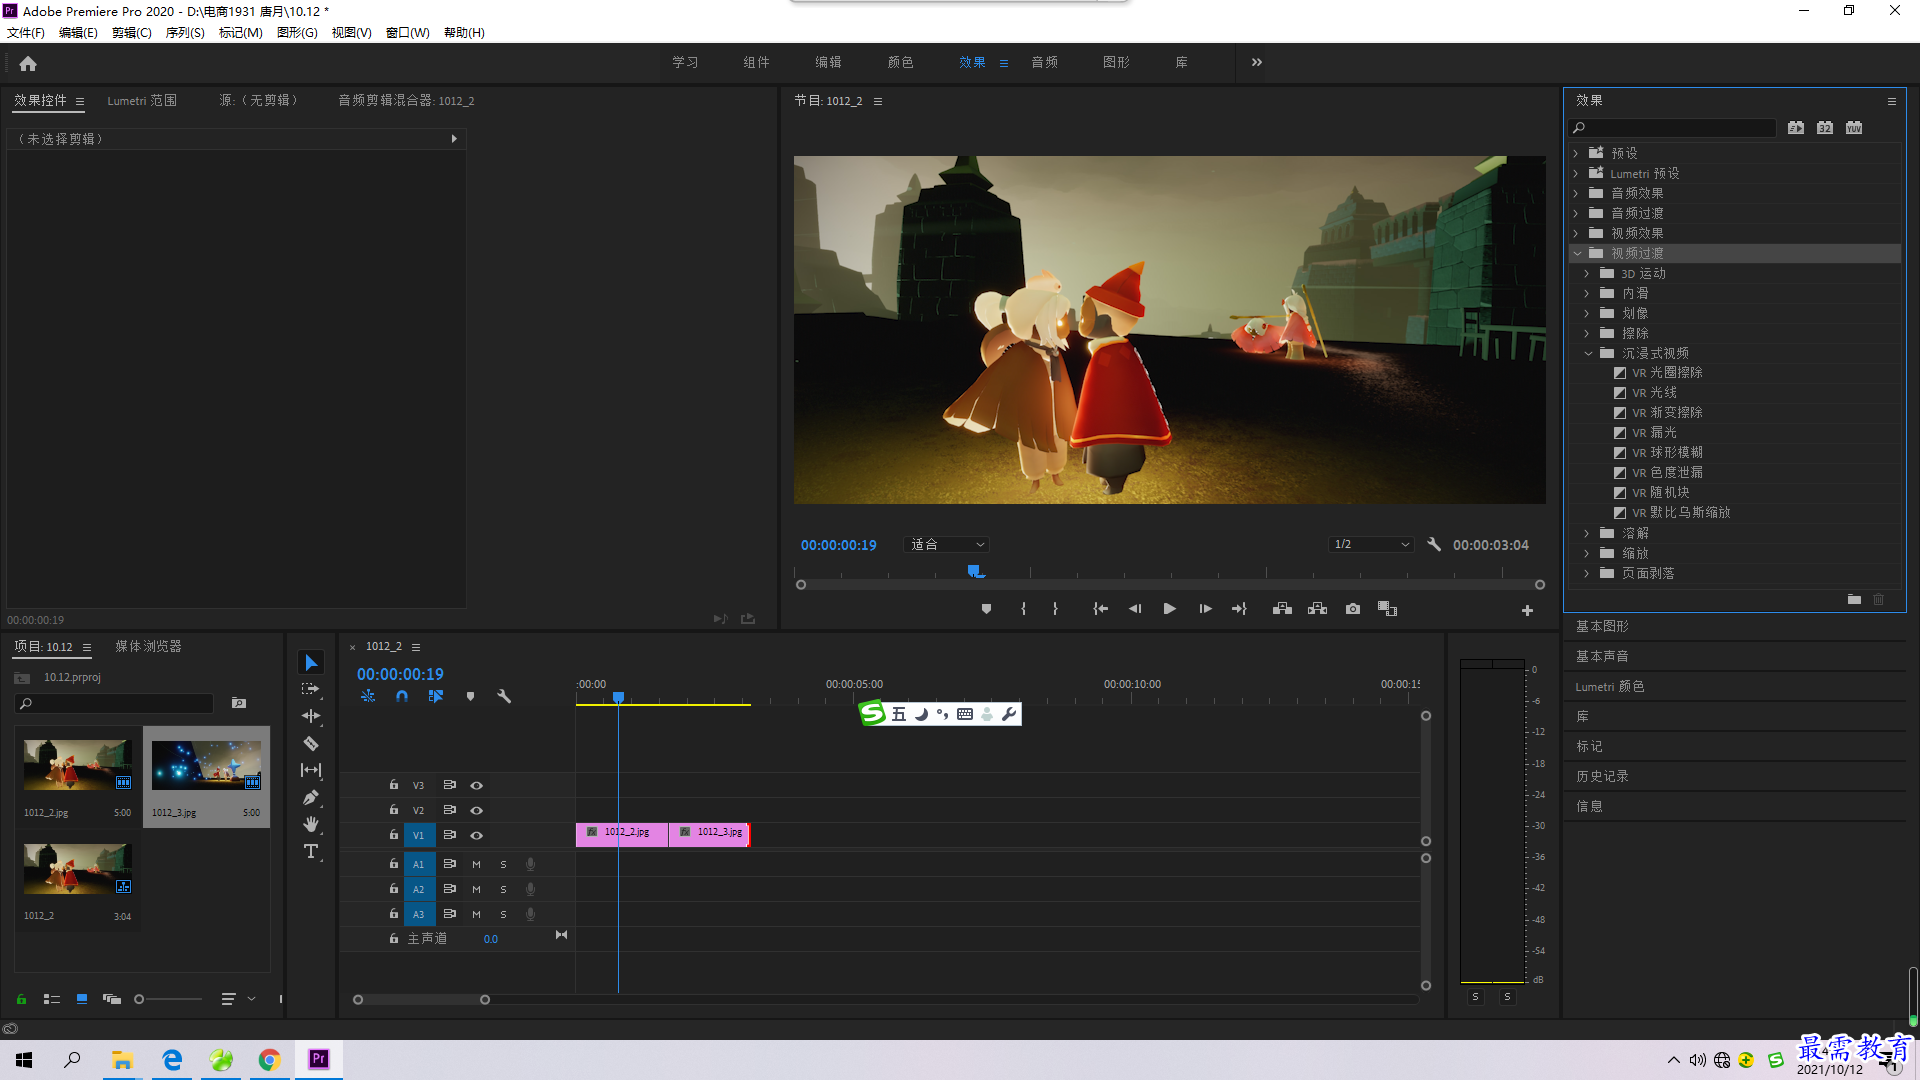1920x1080 pixels.
Task: Select the 1012_2.jpg clip on timeline
Action: coord(621,834)
